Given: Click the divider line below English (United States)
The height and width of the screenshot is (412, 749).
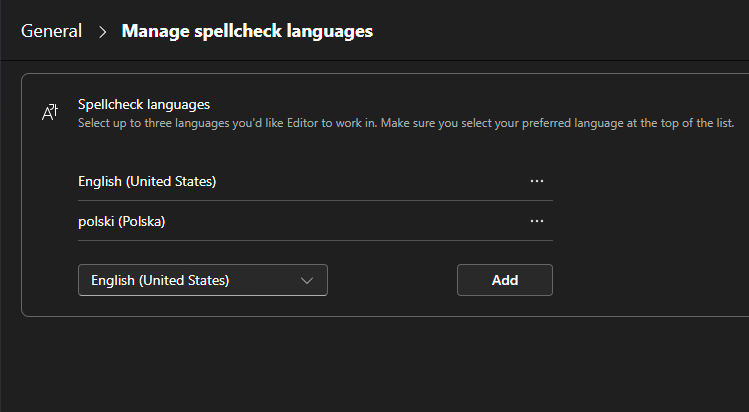Looking at the screenshot, I should pos(315,200).
